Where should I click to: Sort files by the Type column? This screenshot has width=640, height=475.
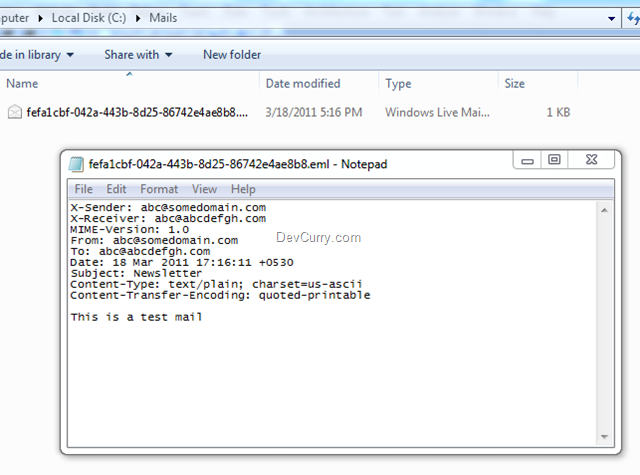tap(398, 84)
